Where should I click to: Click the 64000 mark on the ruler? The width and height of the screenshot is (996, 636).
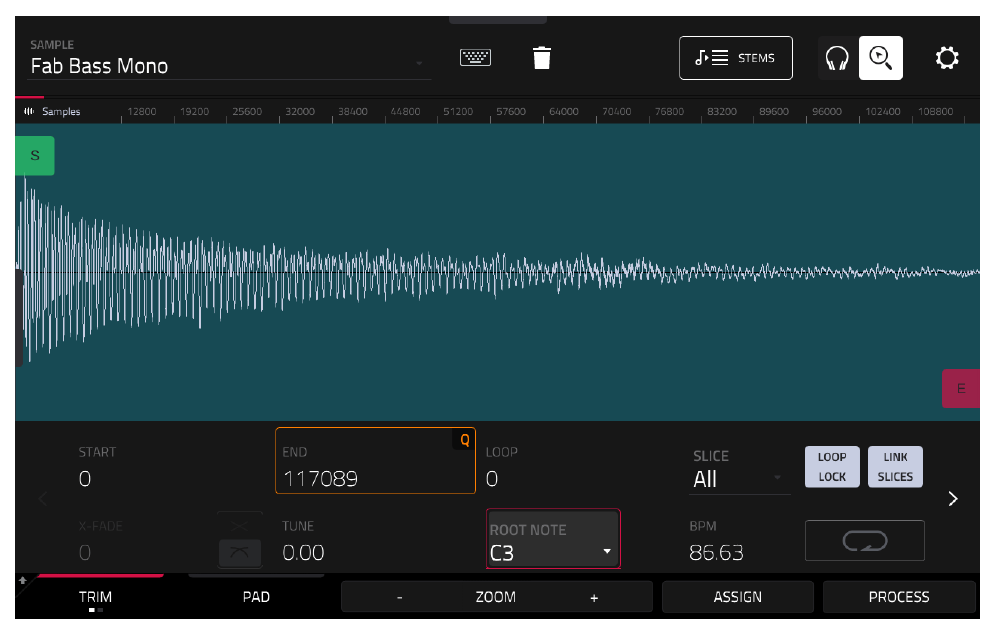click(x=563, y=111)
